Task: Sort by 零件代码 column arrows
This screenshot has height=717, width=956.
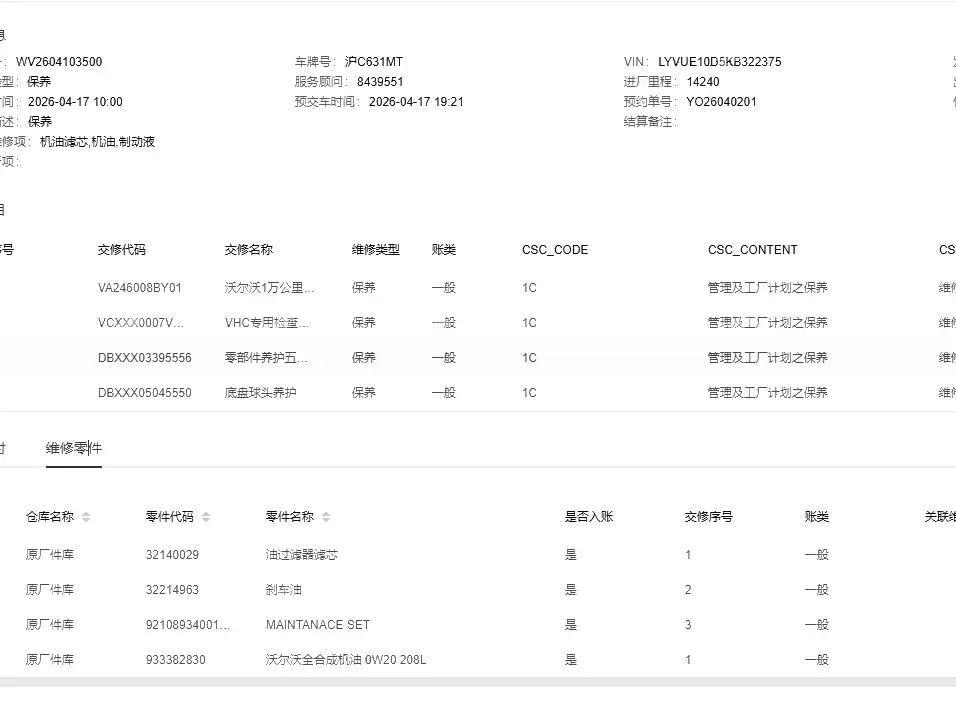Action: point(206,517)
